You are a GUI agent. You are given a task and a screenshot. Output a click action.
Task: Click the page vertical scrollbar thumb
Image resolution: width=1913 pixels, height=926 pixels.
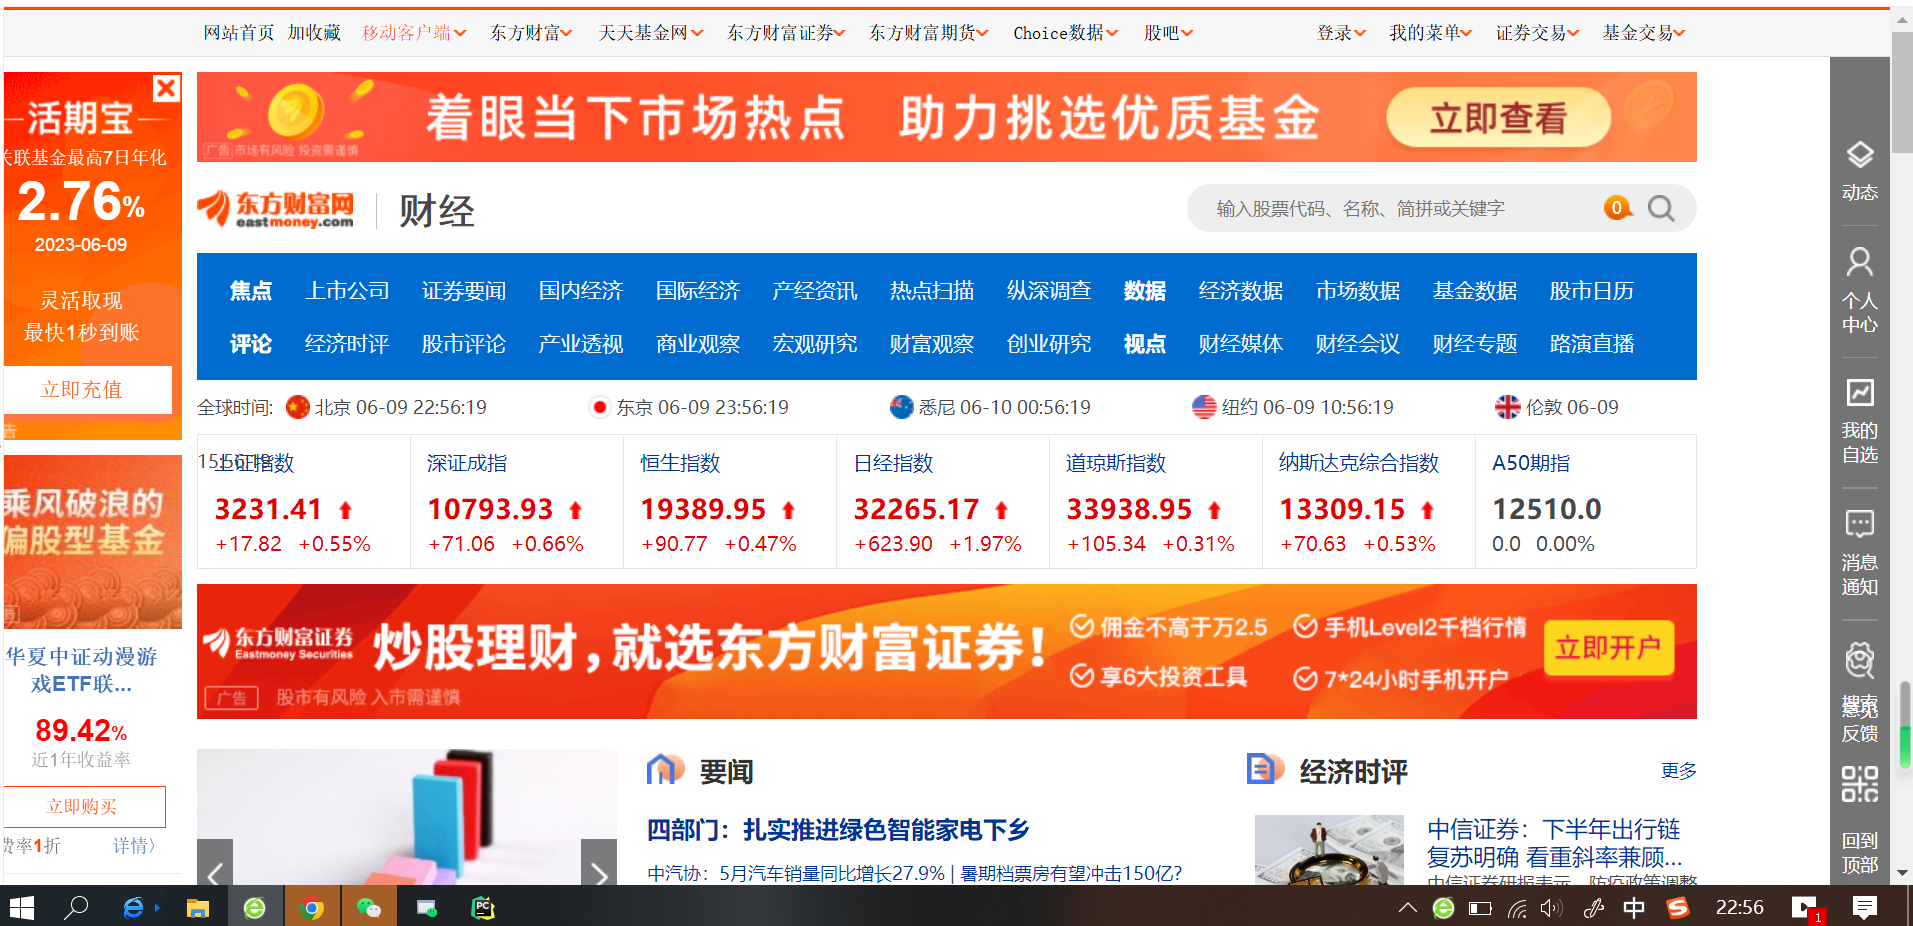point(1902,90)
